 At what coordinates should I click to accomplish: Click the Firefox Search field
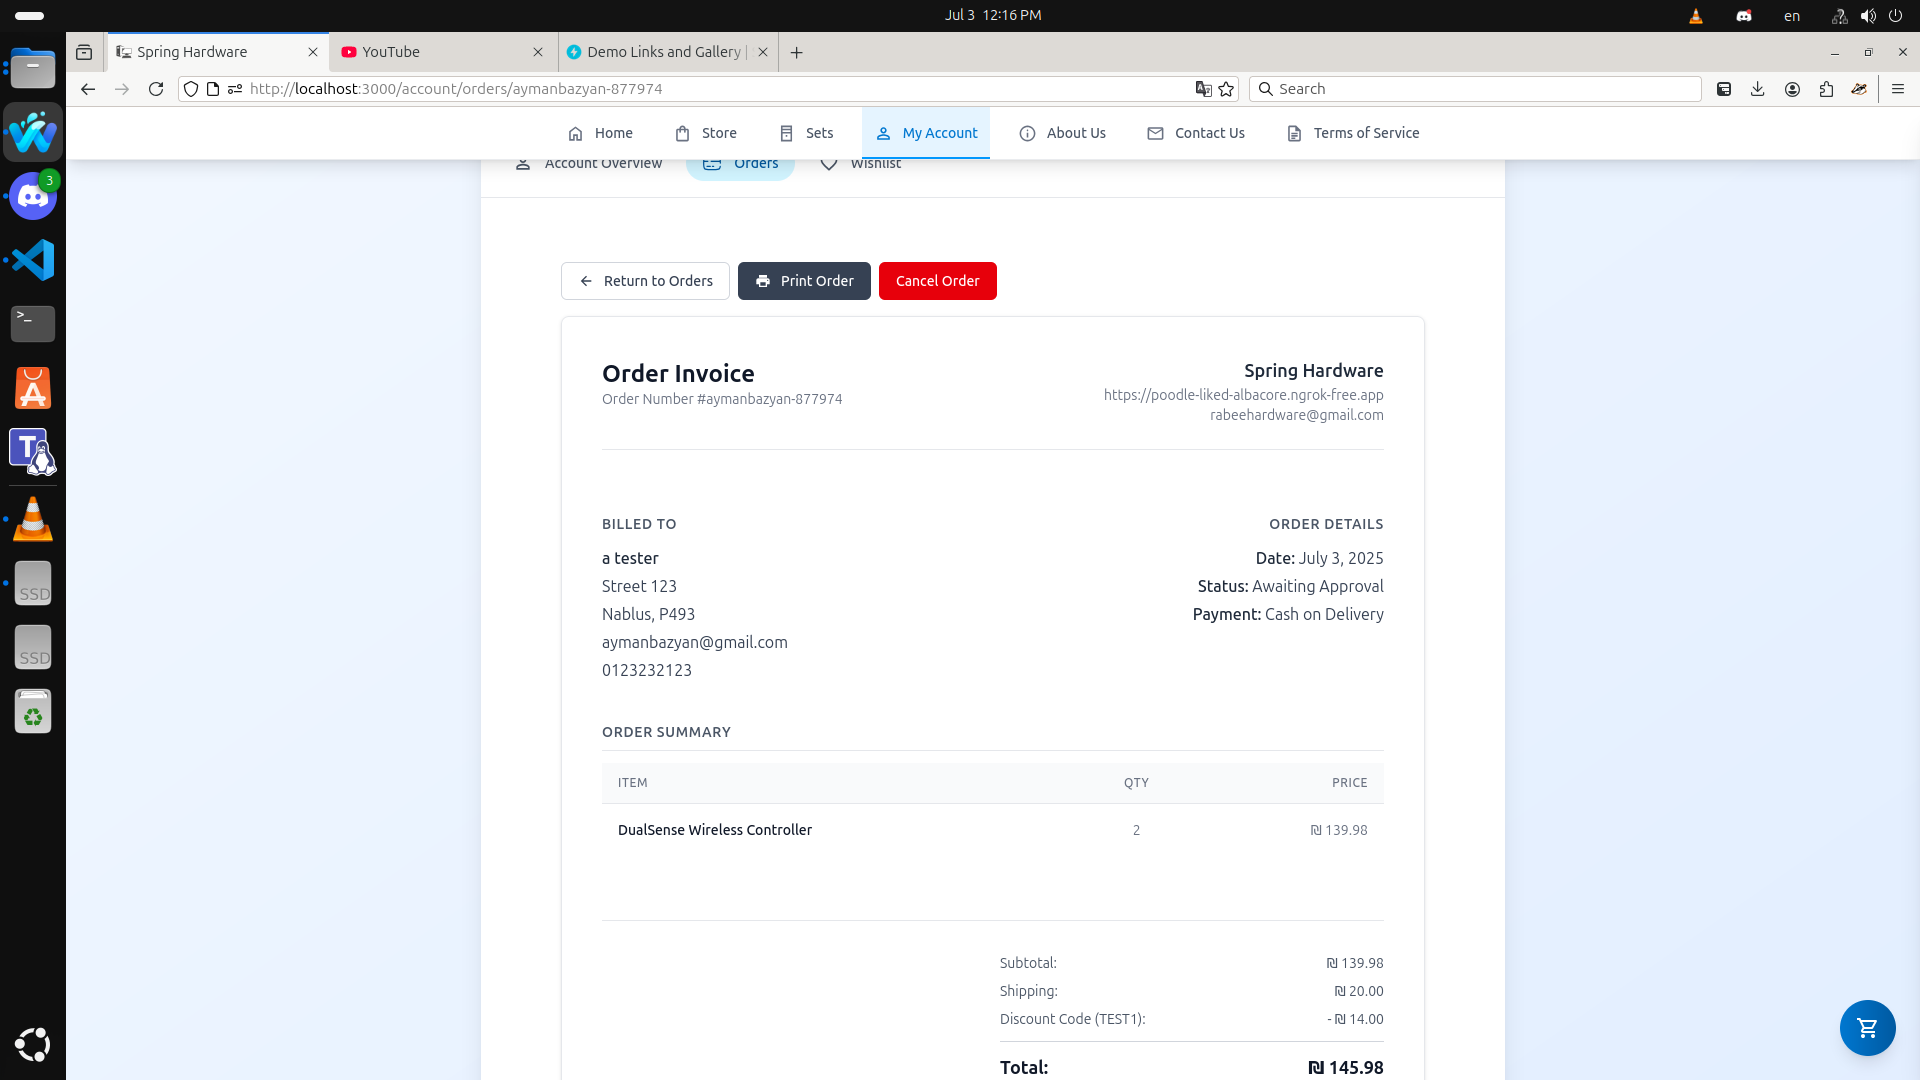[1475, 89]
